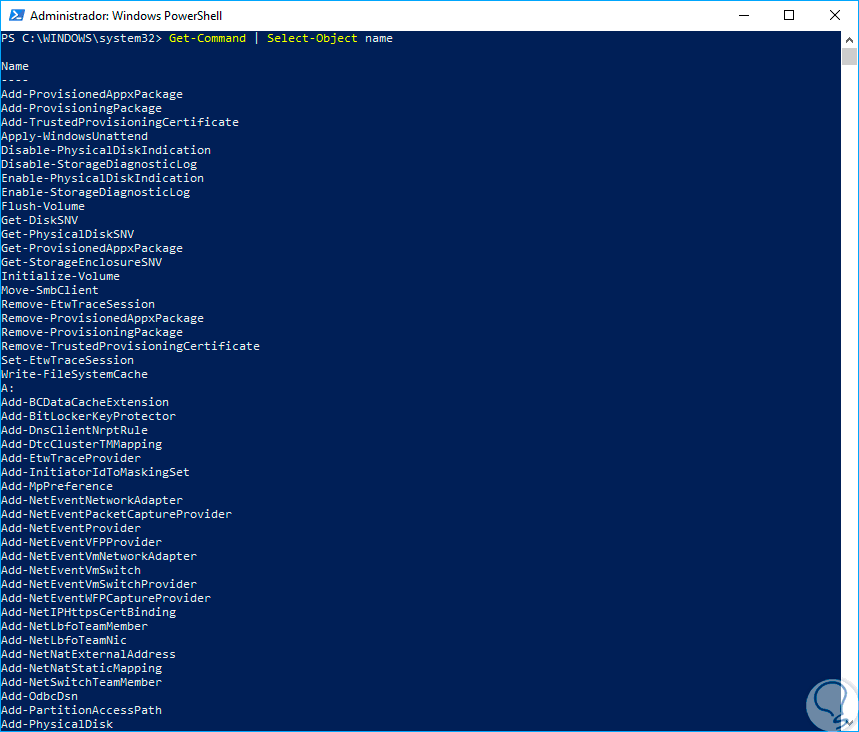859x732 pixels.
Task: Click 'Add-DtcClusterTMMapping' line
Action: pos(82,444)
